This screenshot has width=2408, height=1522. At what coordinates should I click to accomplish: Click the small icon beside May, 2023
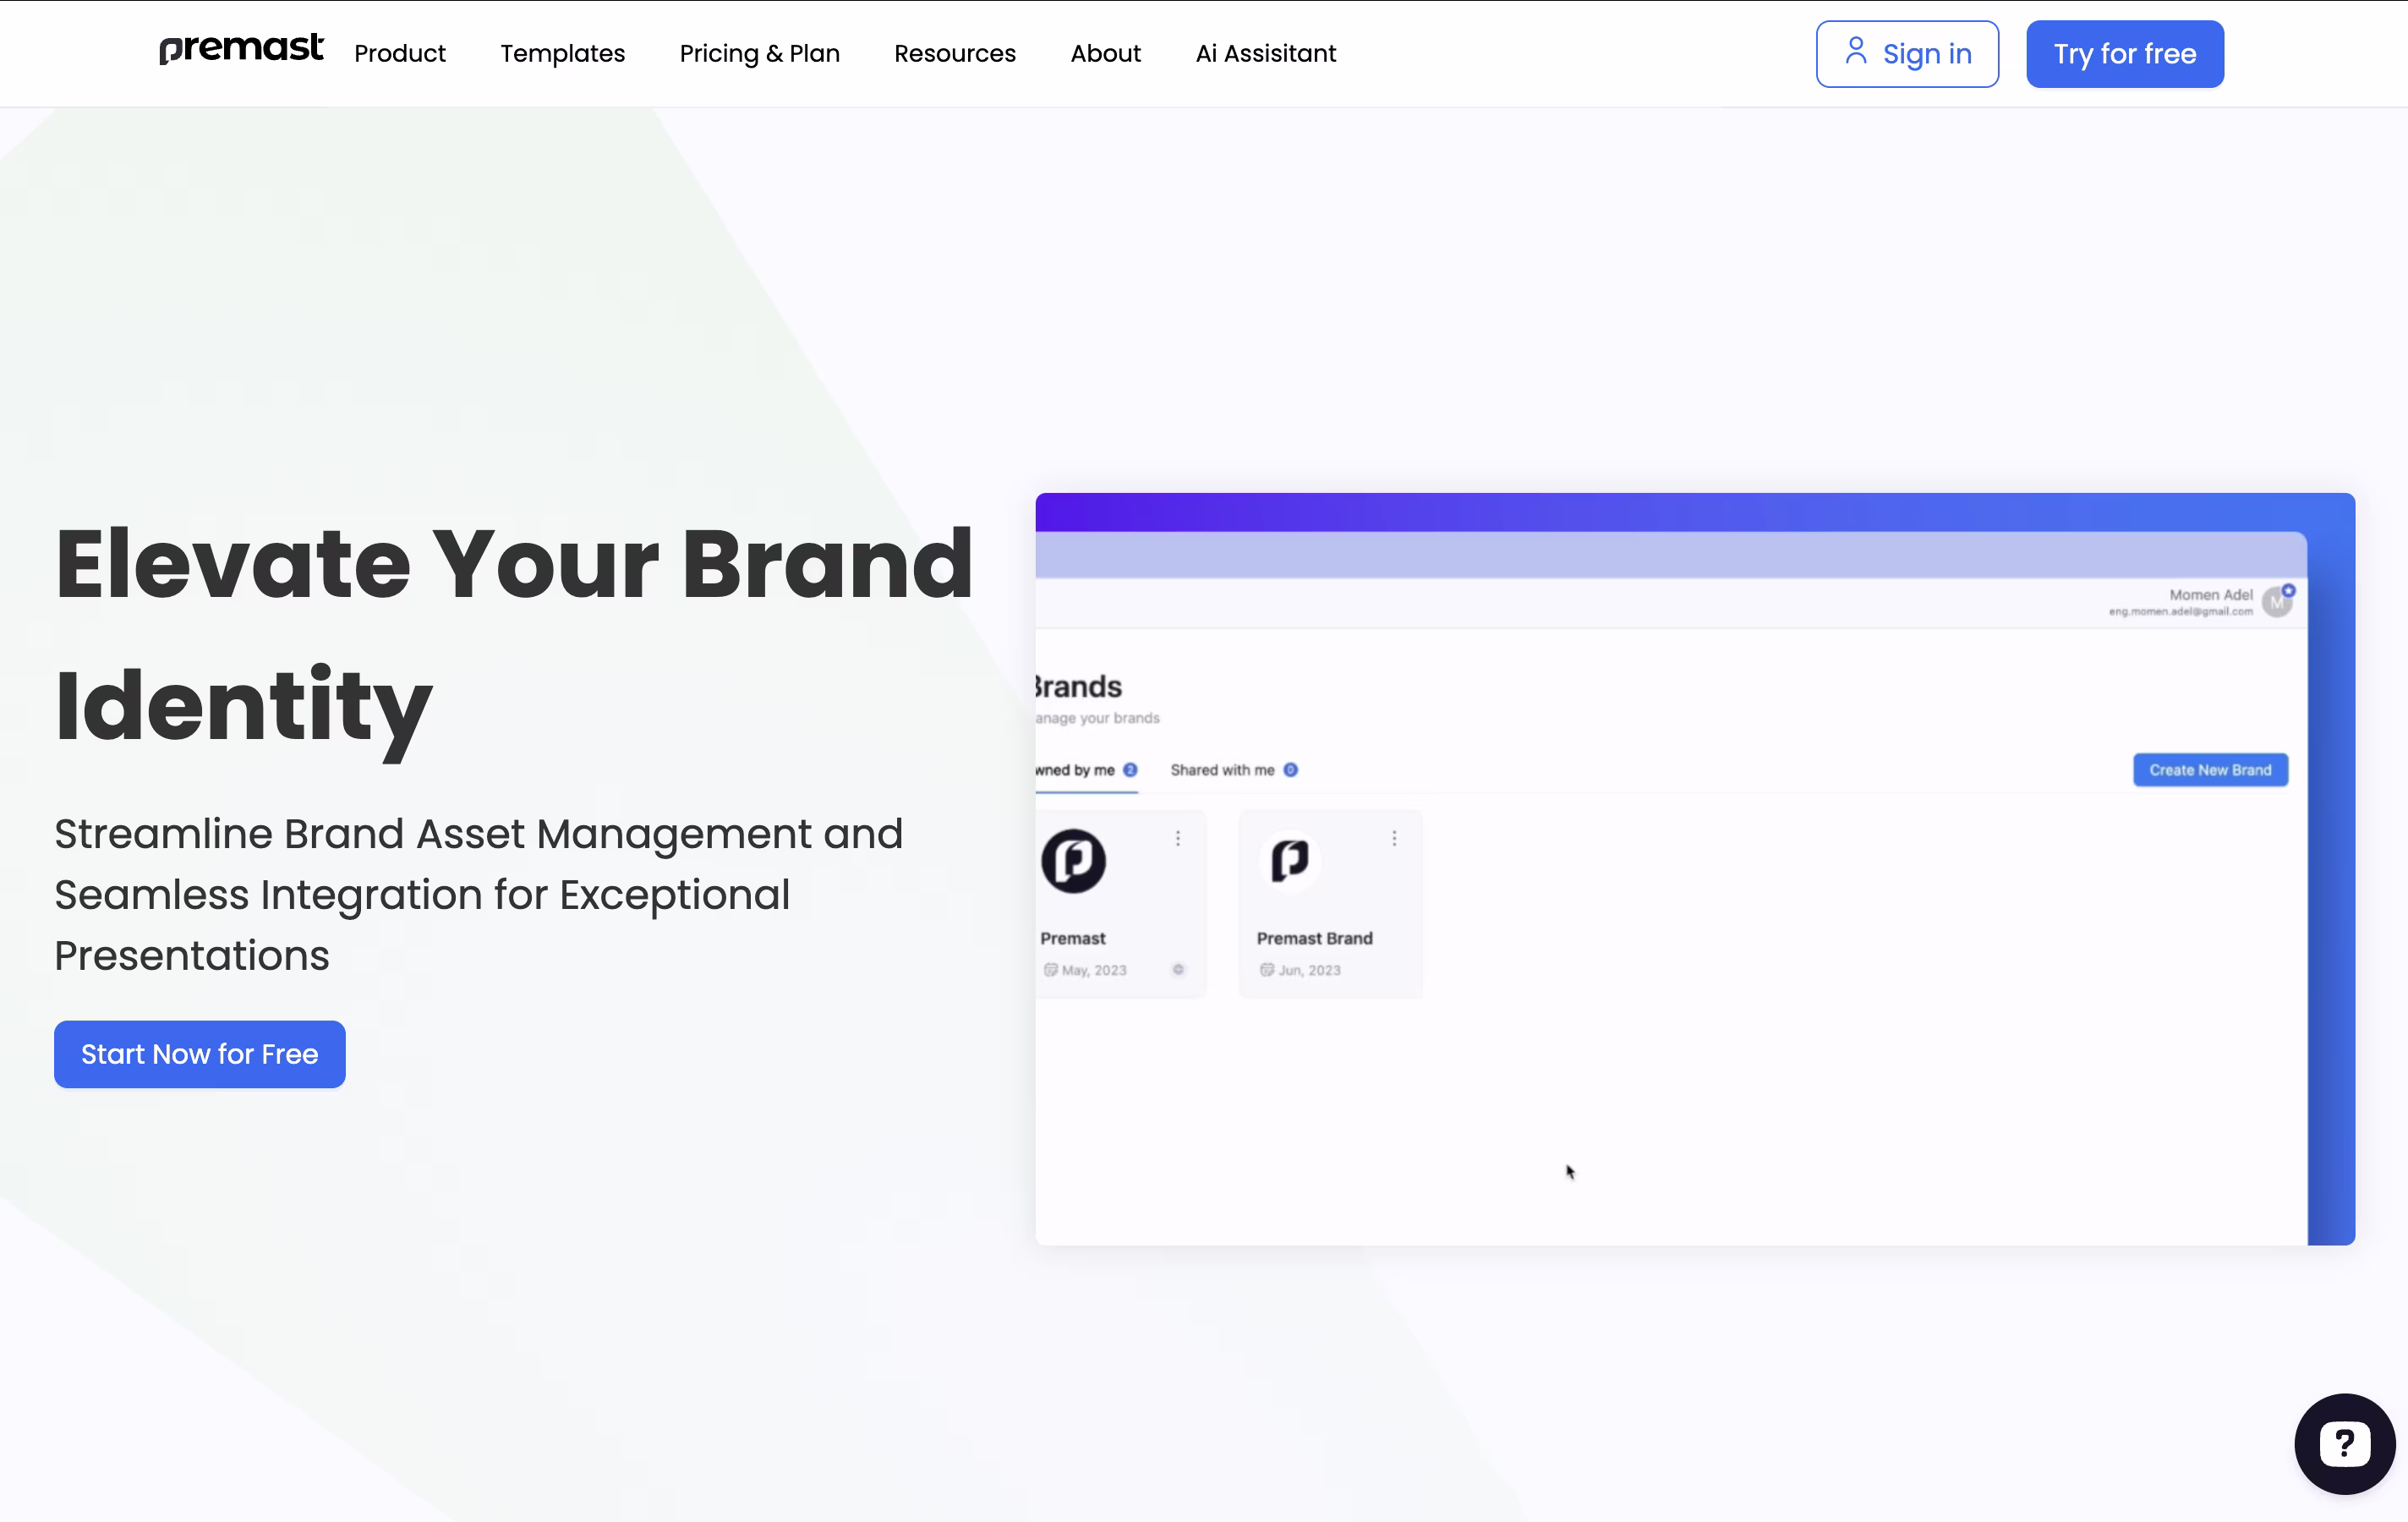[x=1178, y=969]
